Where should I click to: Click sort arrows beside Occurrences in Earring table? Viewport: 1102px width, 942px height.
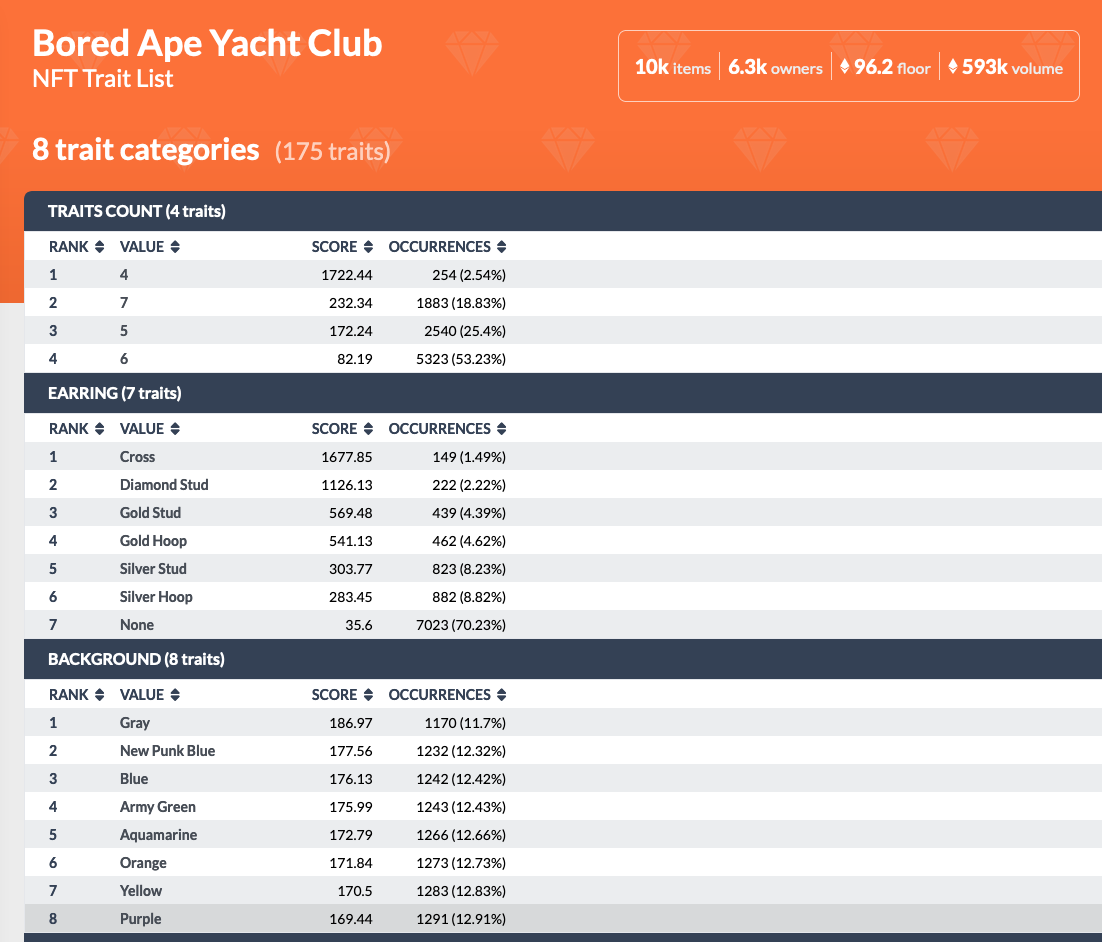click(x=501, y=429)
